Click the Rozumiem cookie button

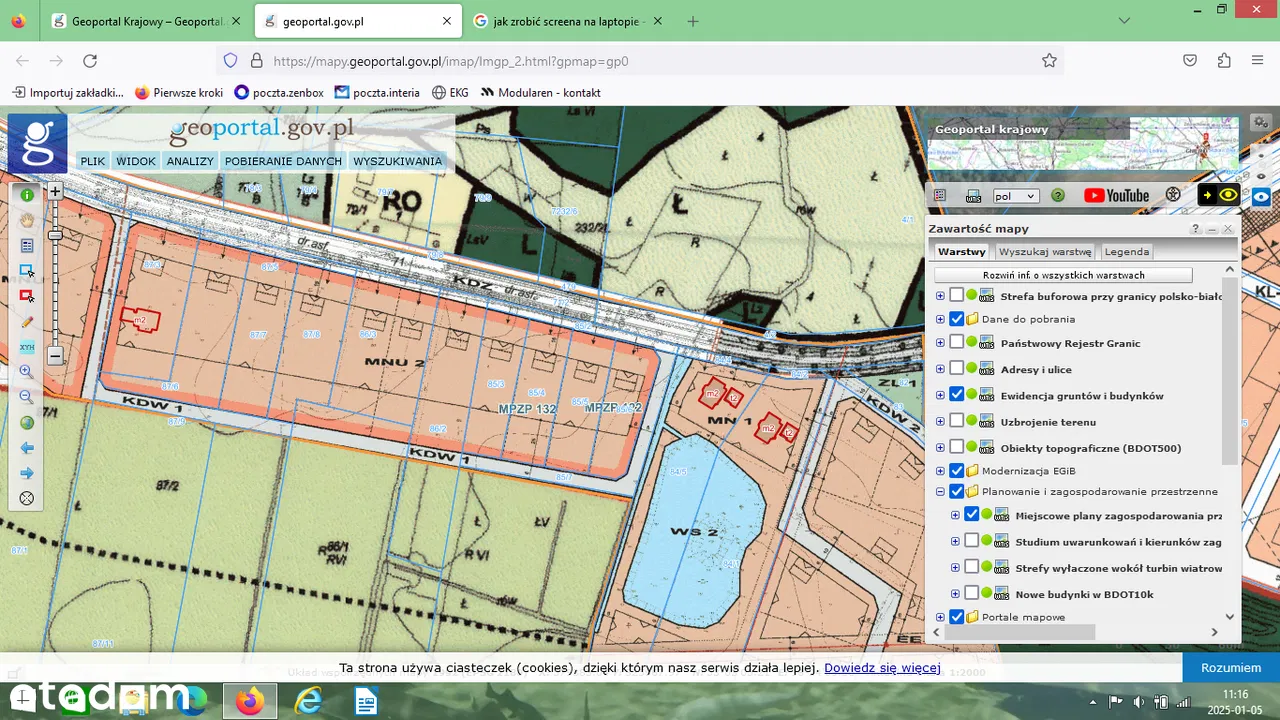point(1230,668)
